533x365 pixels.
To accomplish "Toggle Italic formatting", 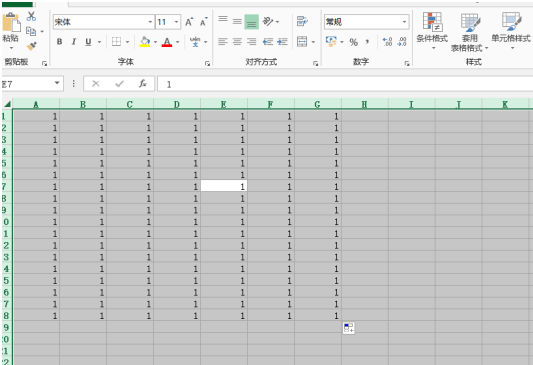I will coord(74,42).
